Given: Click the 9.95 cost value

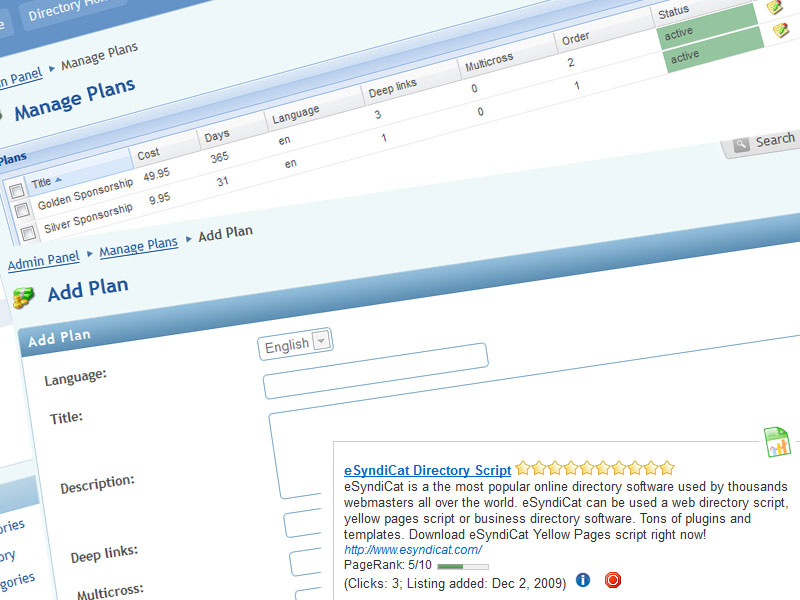Looking at the screenshot, I should click(x=160, y=198).
